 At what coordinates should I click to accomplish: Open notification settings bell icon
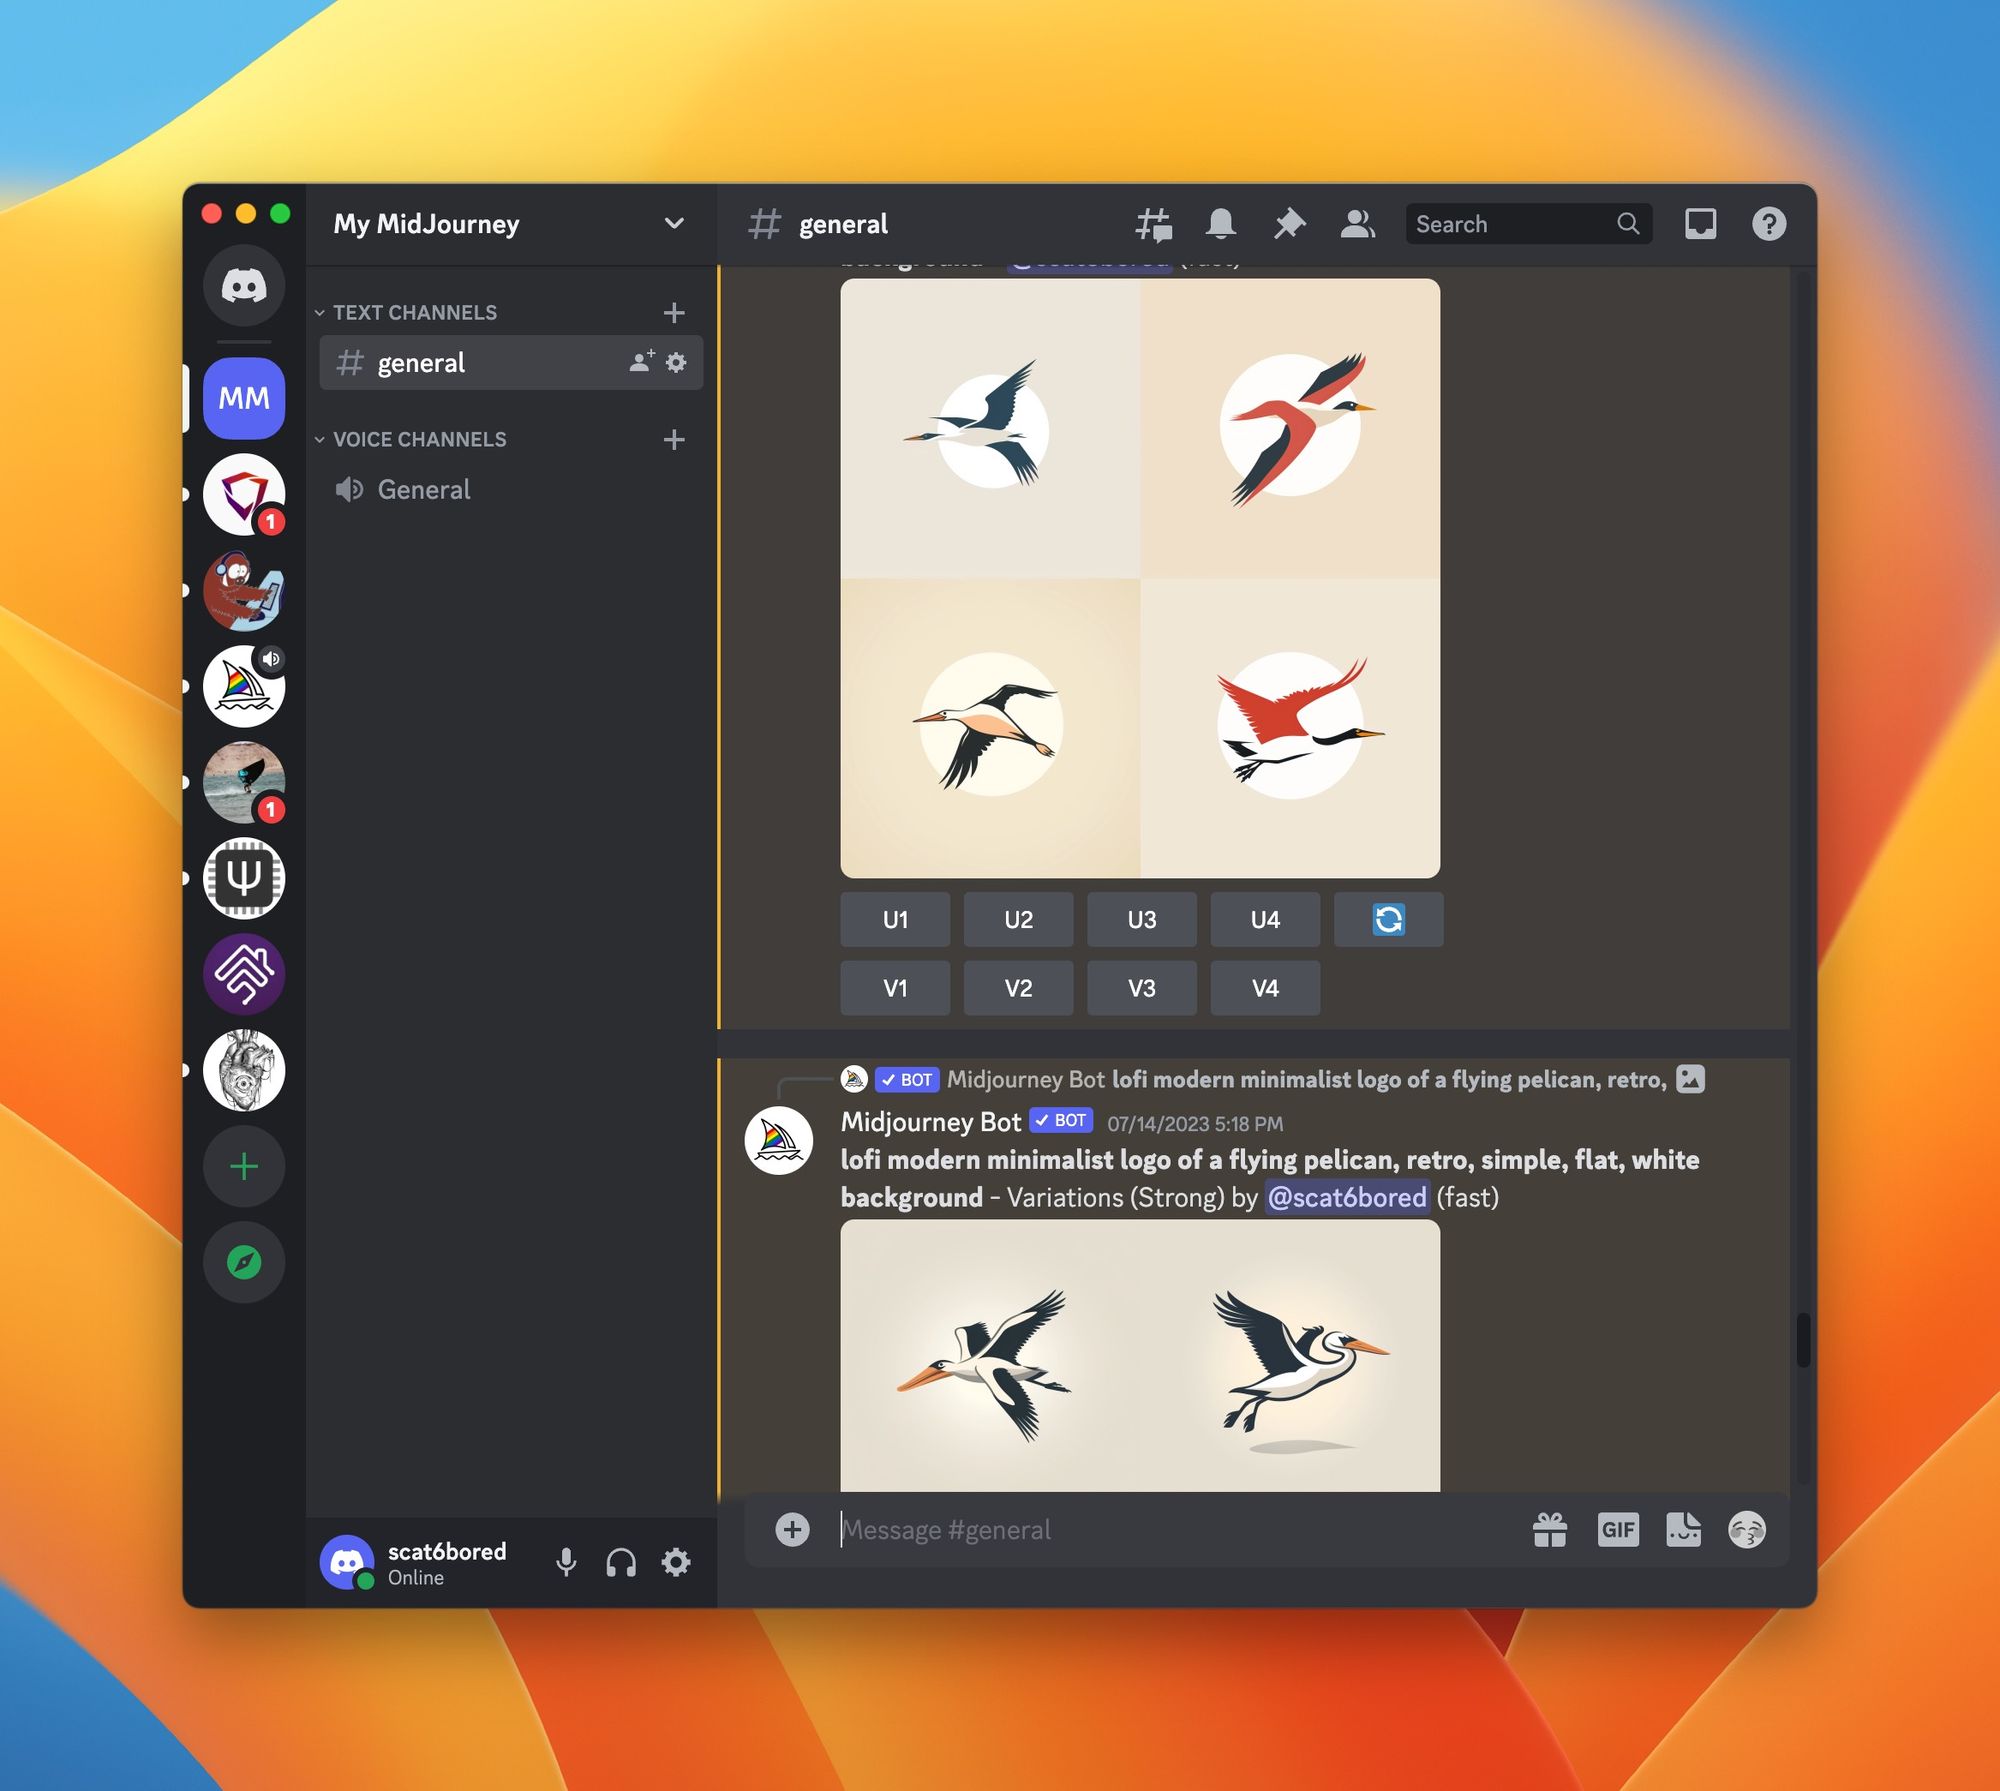(x=1221, y=224)
